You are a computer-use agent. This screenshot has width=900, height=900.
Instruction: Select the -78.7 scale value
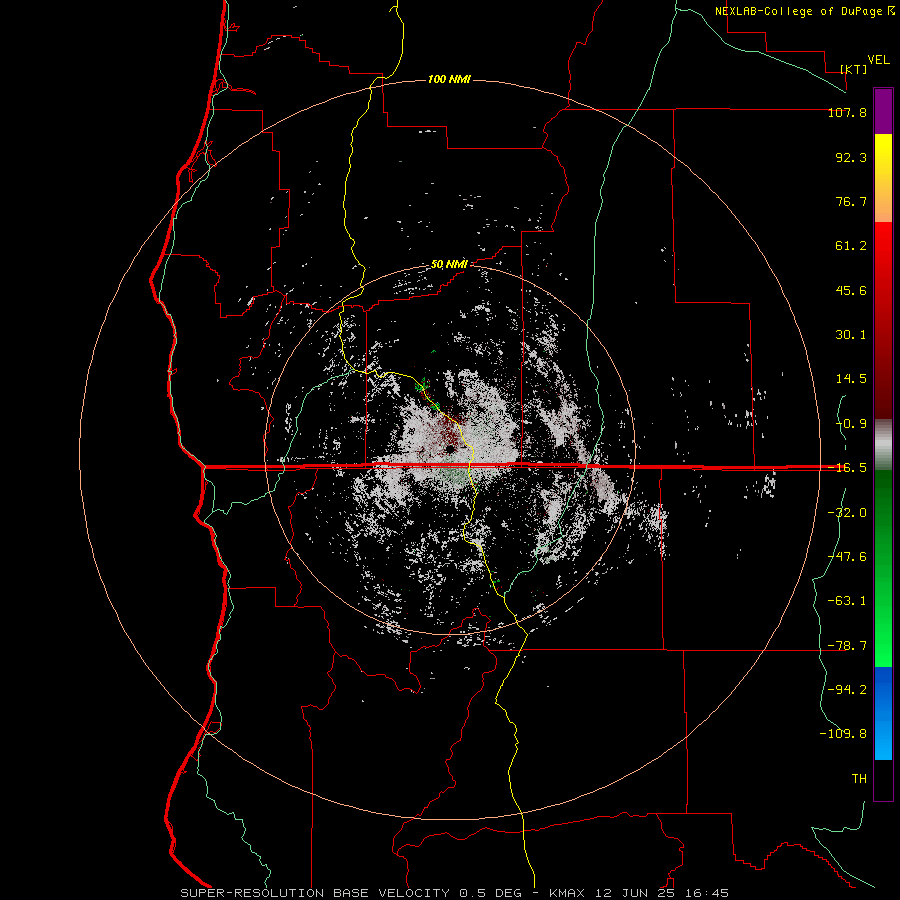[847, 646]
